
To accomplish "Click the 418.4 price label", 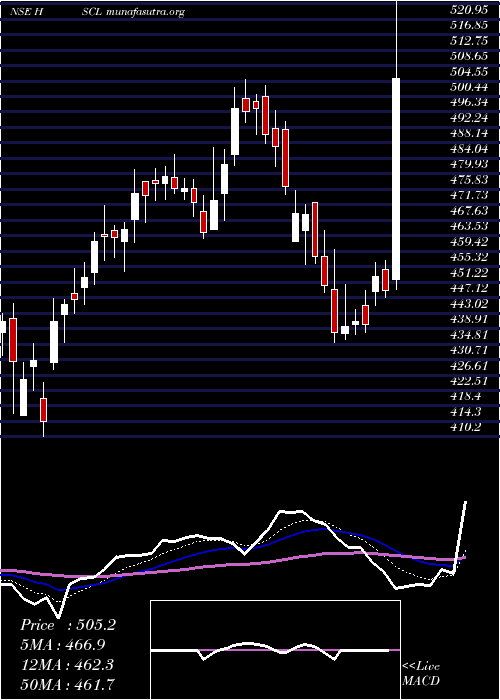I will (x=466, y=396).
